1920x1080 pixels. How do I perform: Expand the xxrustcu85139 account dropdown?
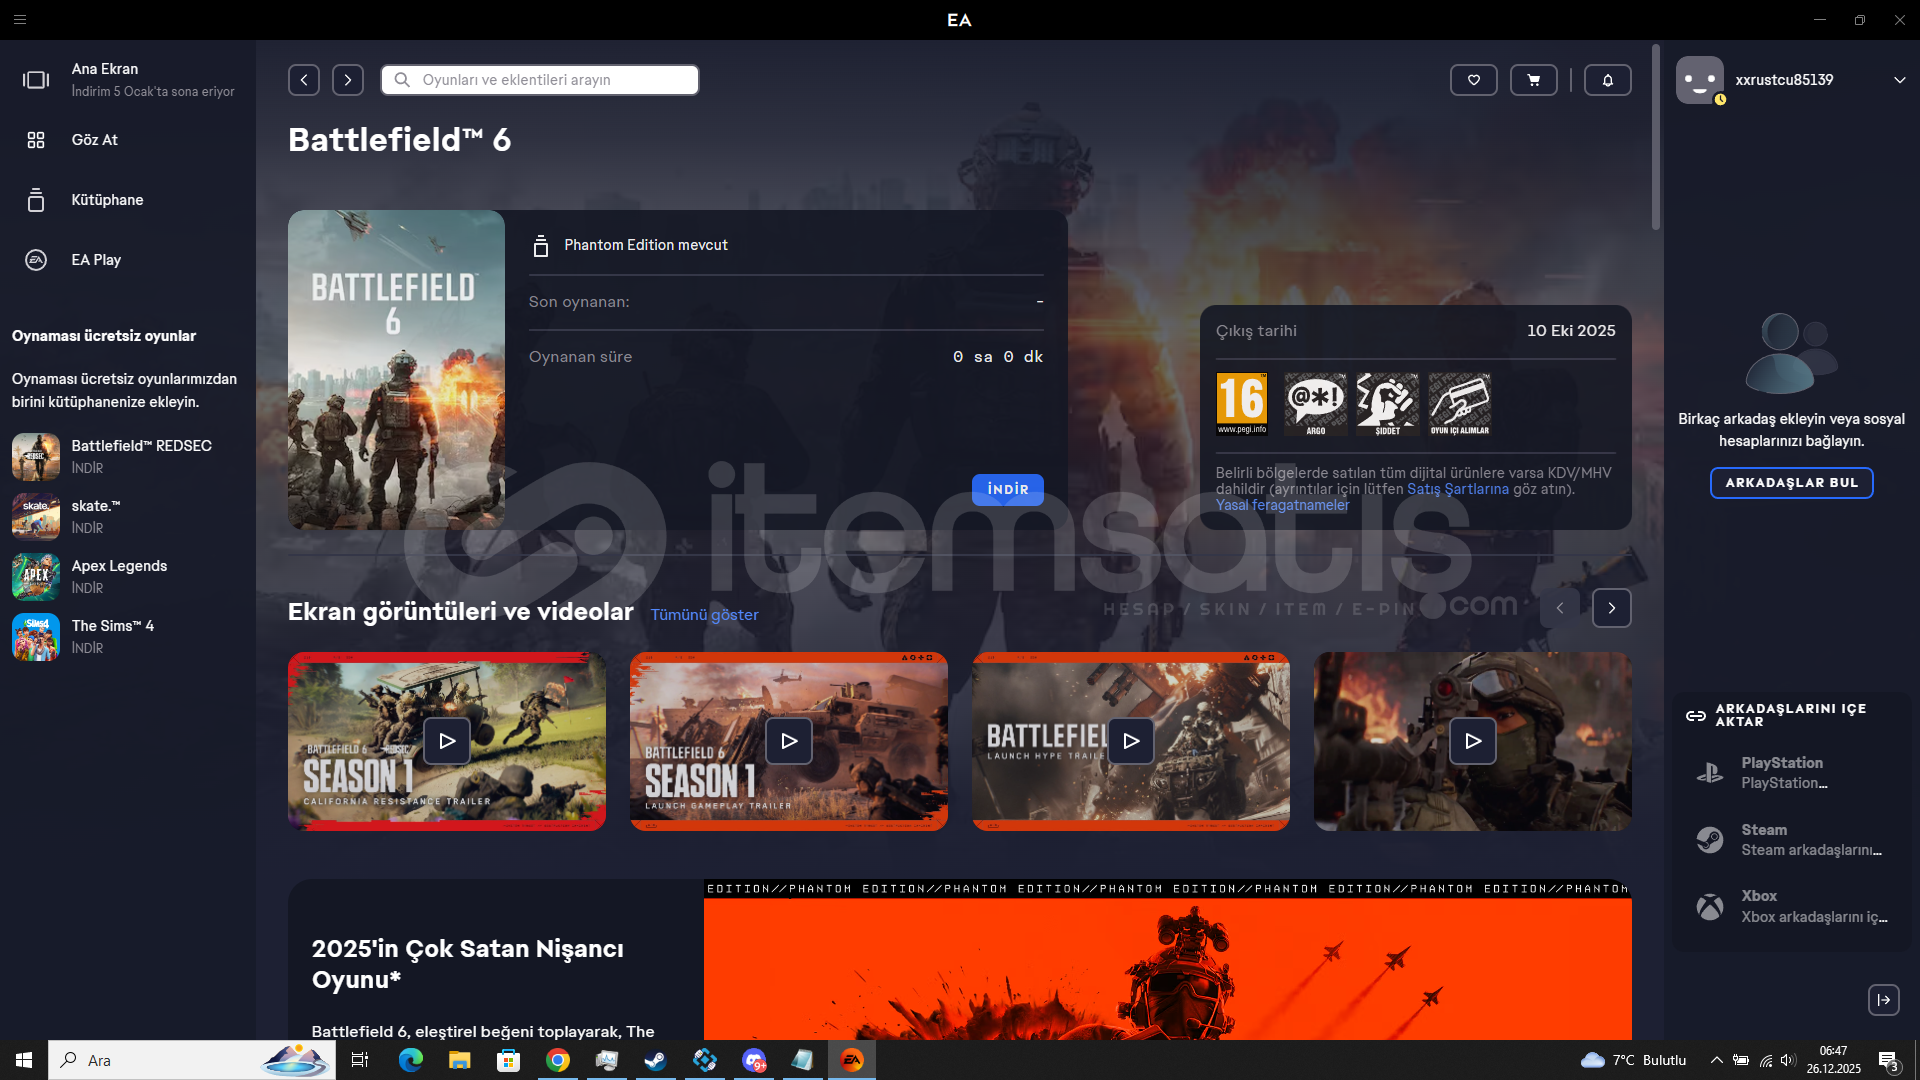click(1899, 80)
